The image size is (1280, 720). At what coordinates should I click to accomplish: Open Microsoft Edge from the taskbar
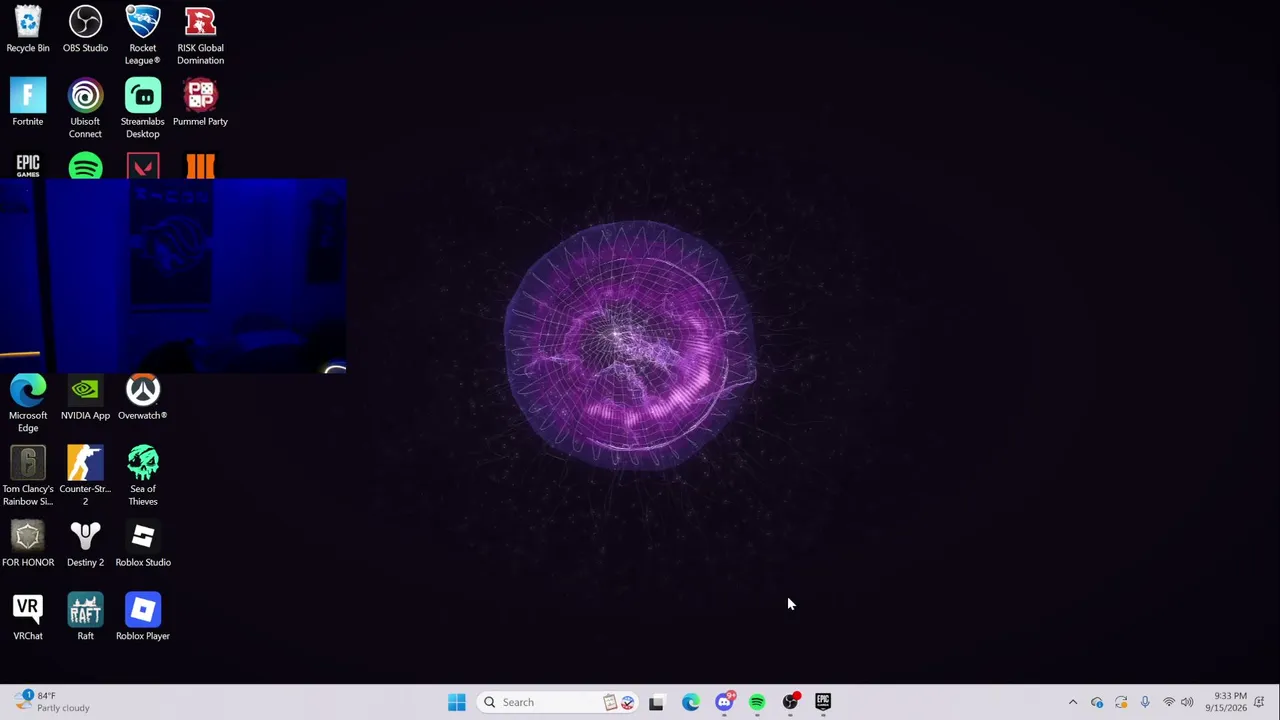click(x=691, y=702)
